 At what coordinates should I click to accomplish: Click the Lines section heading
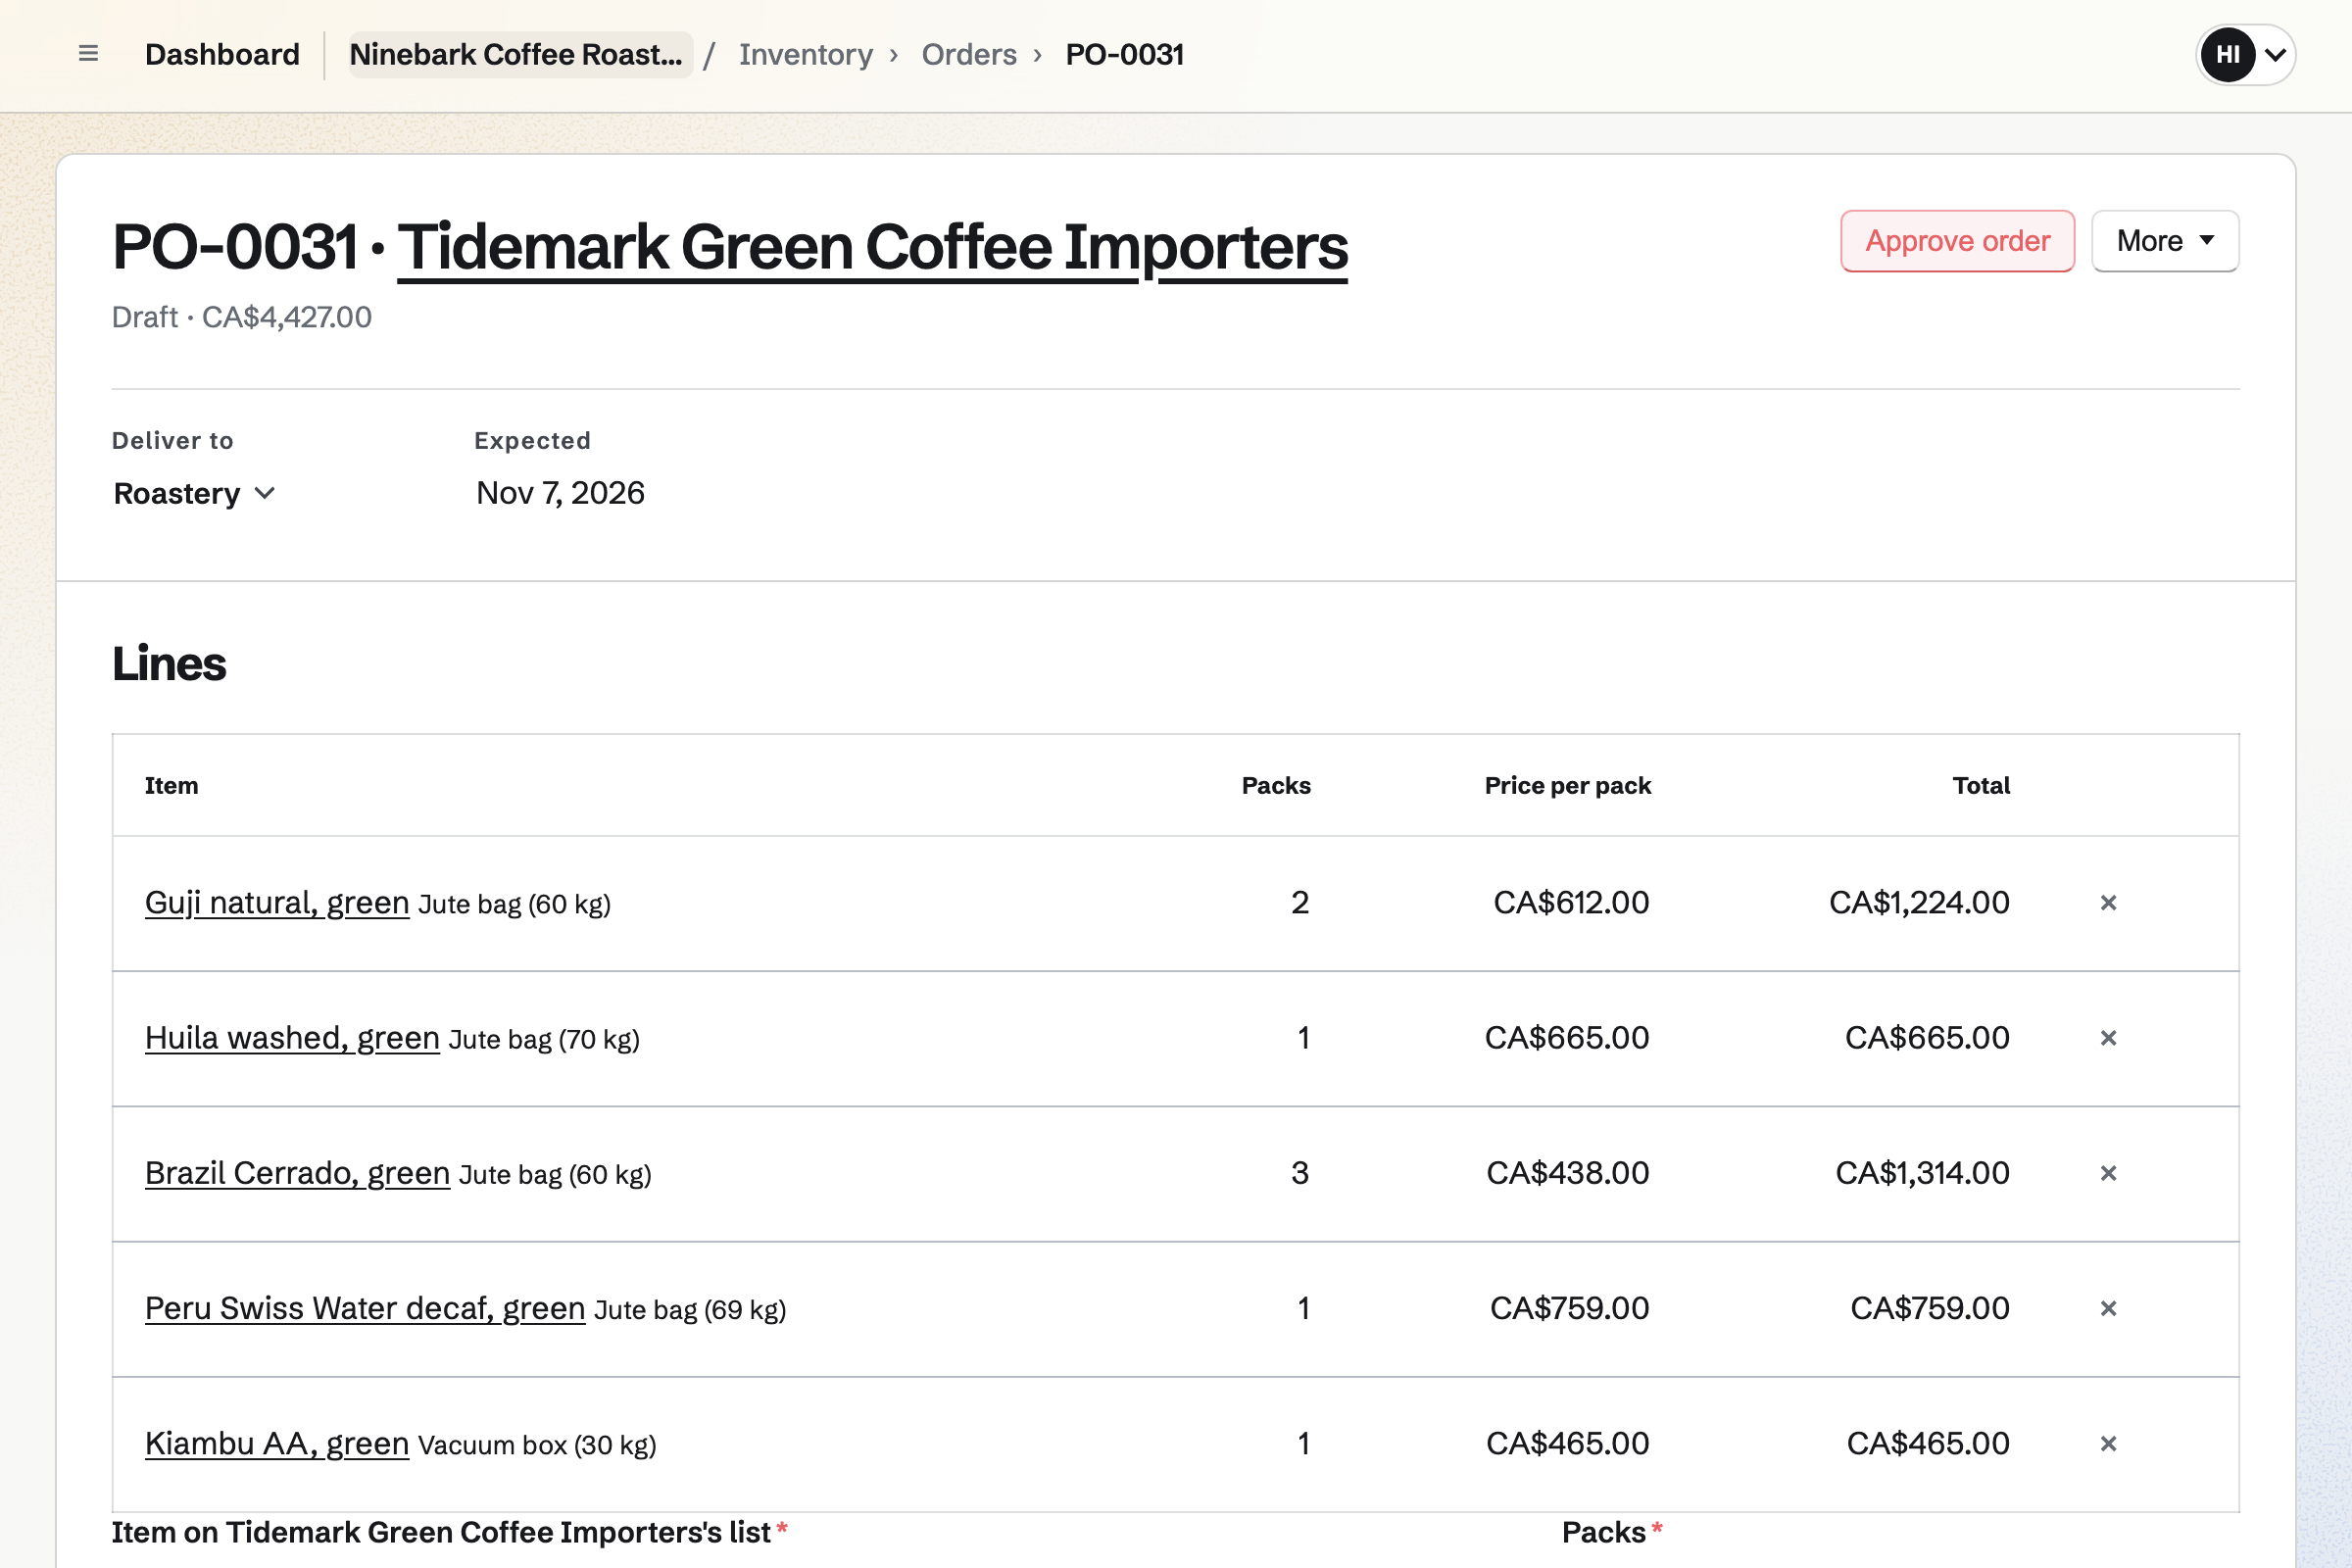169,664
